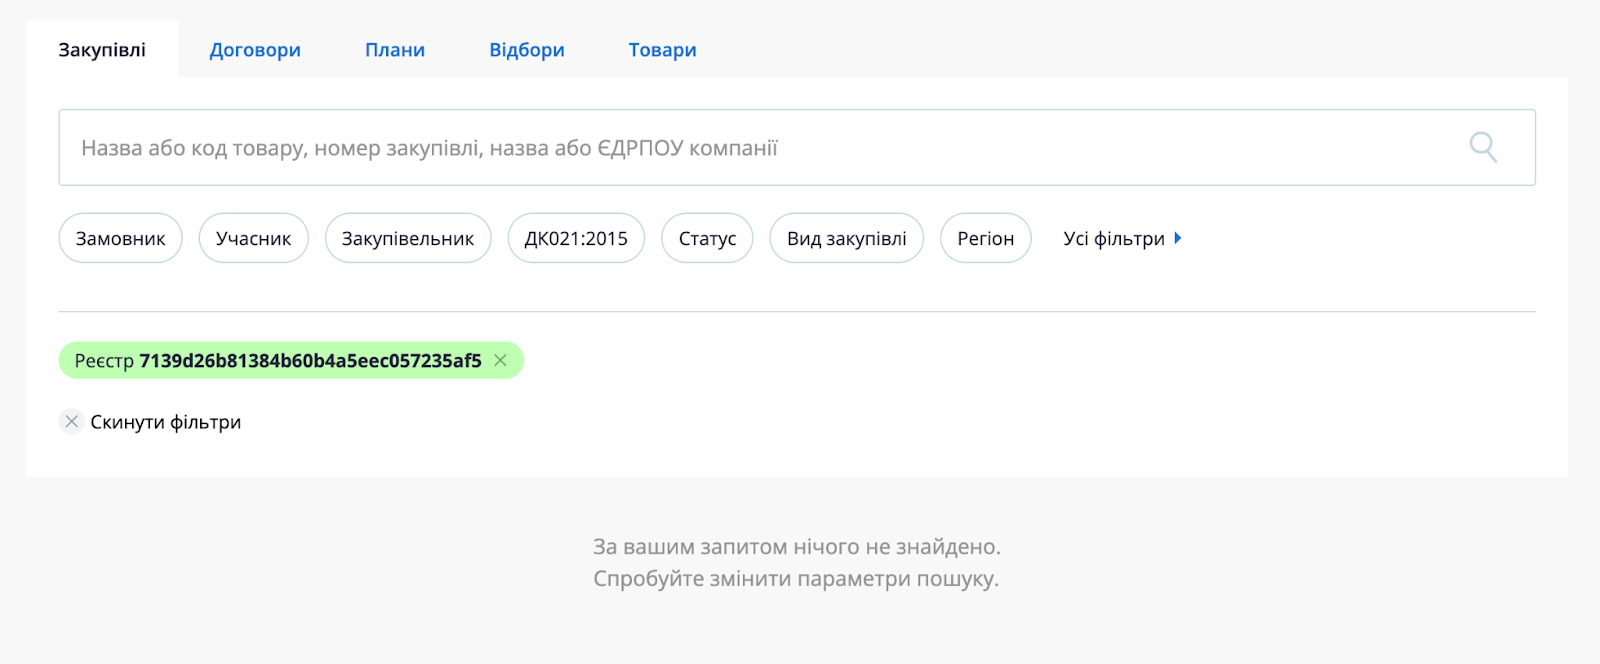Go to the Відбори tab
Viewport: 1600px width, 664px height.
tap(527, 50)
